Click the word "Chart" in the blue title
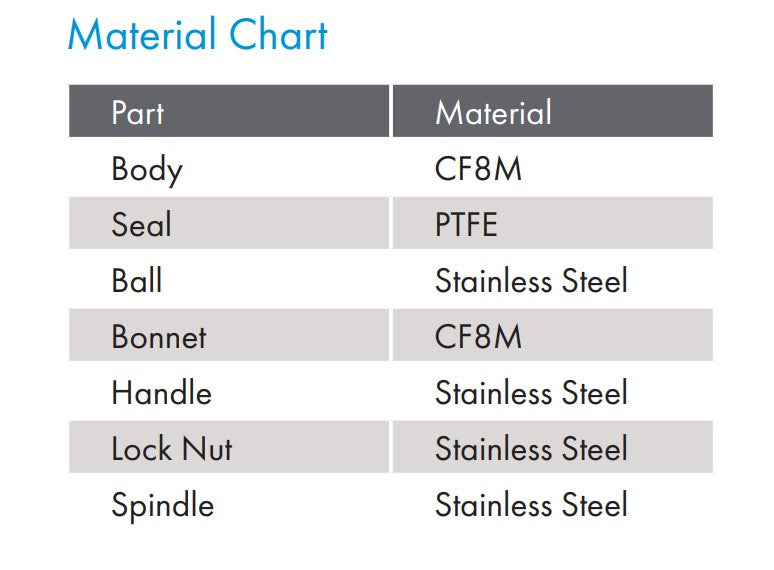774x570 pixels. pos(277,36)
